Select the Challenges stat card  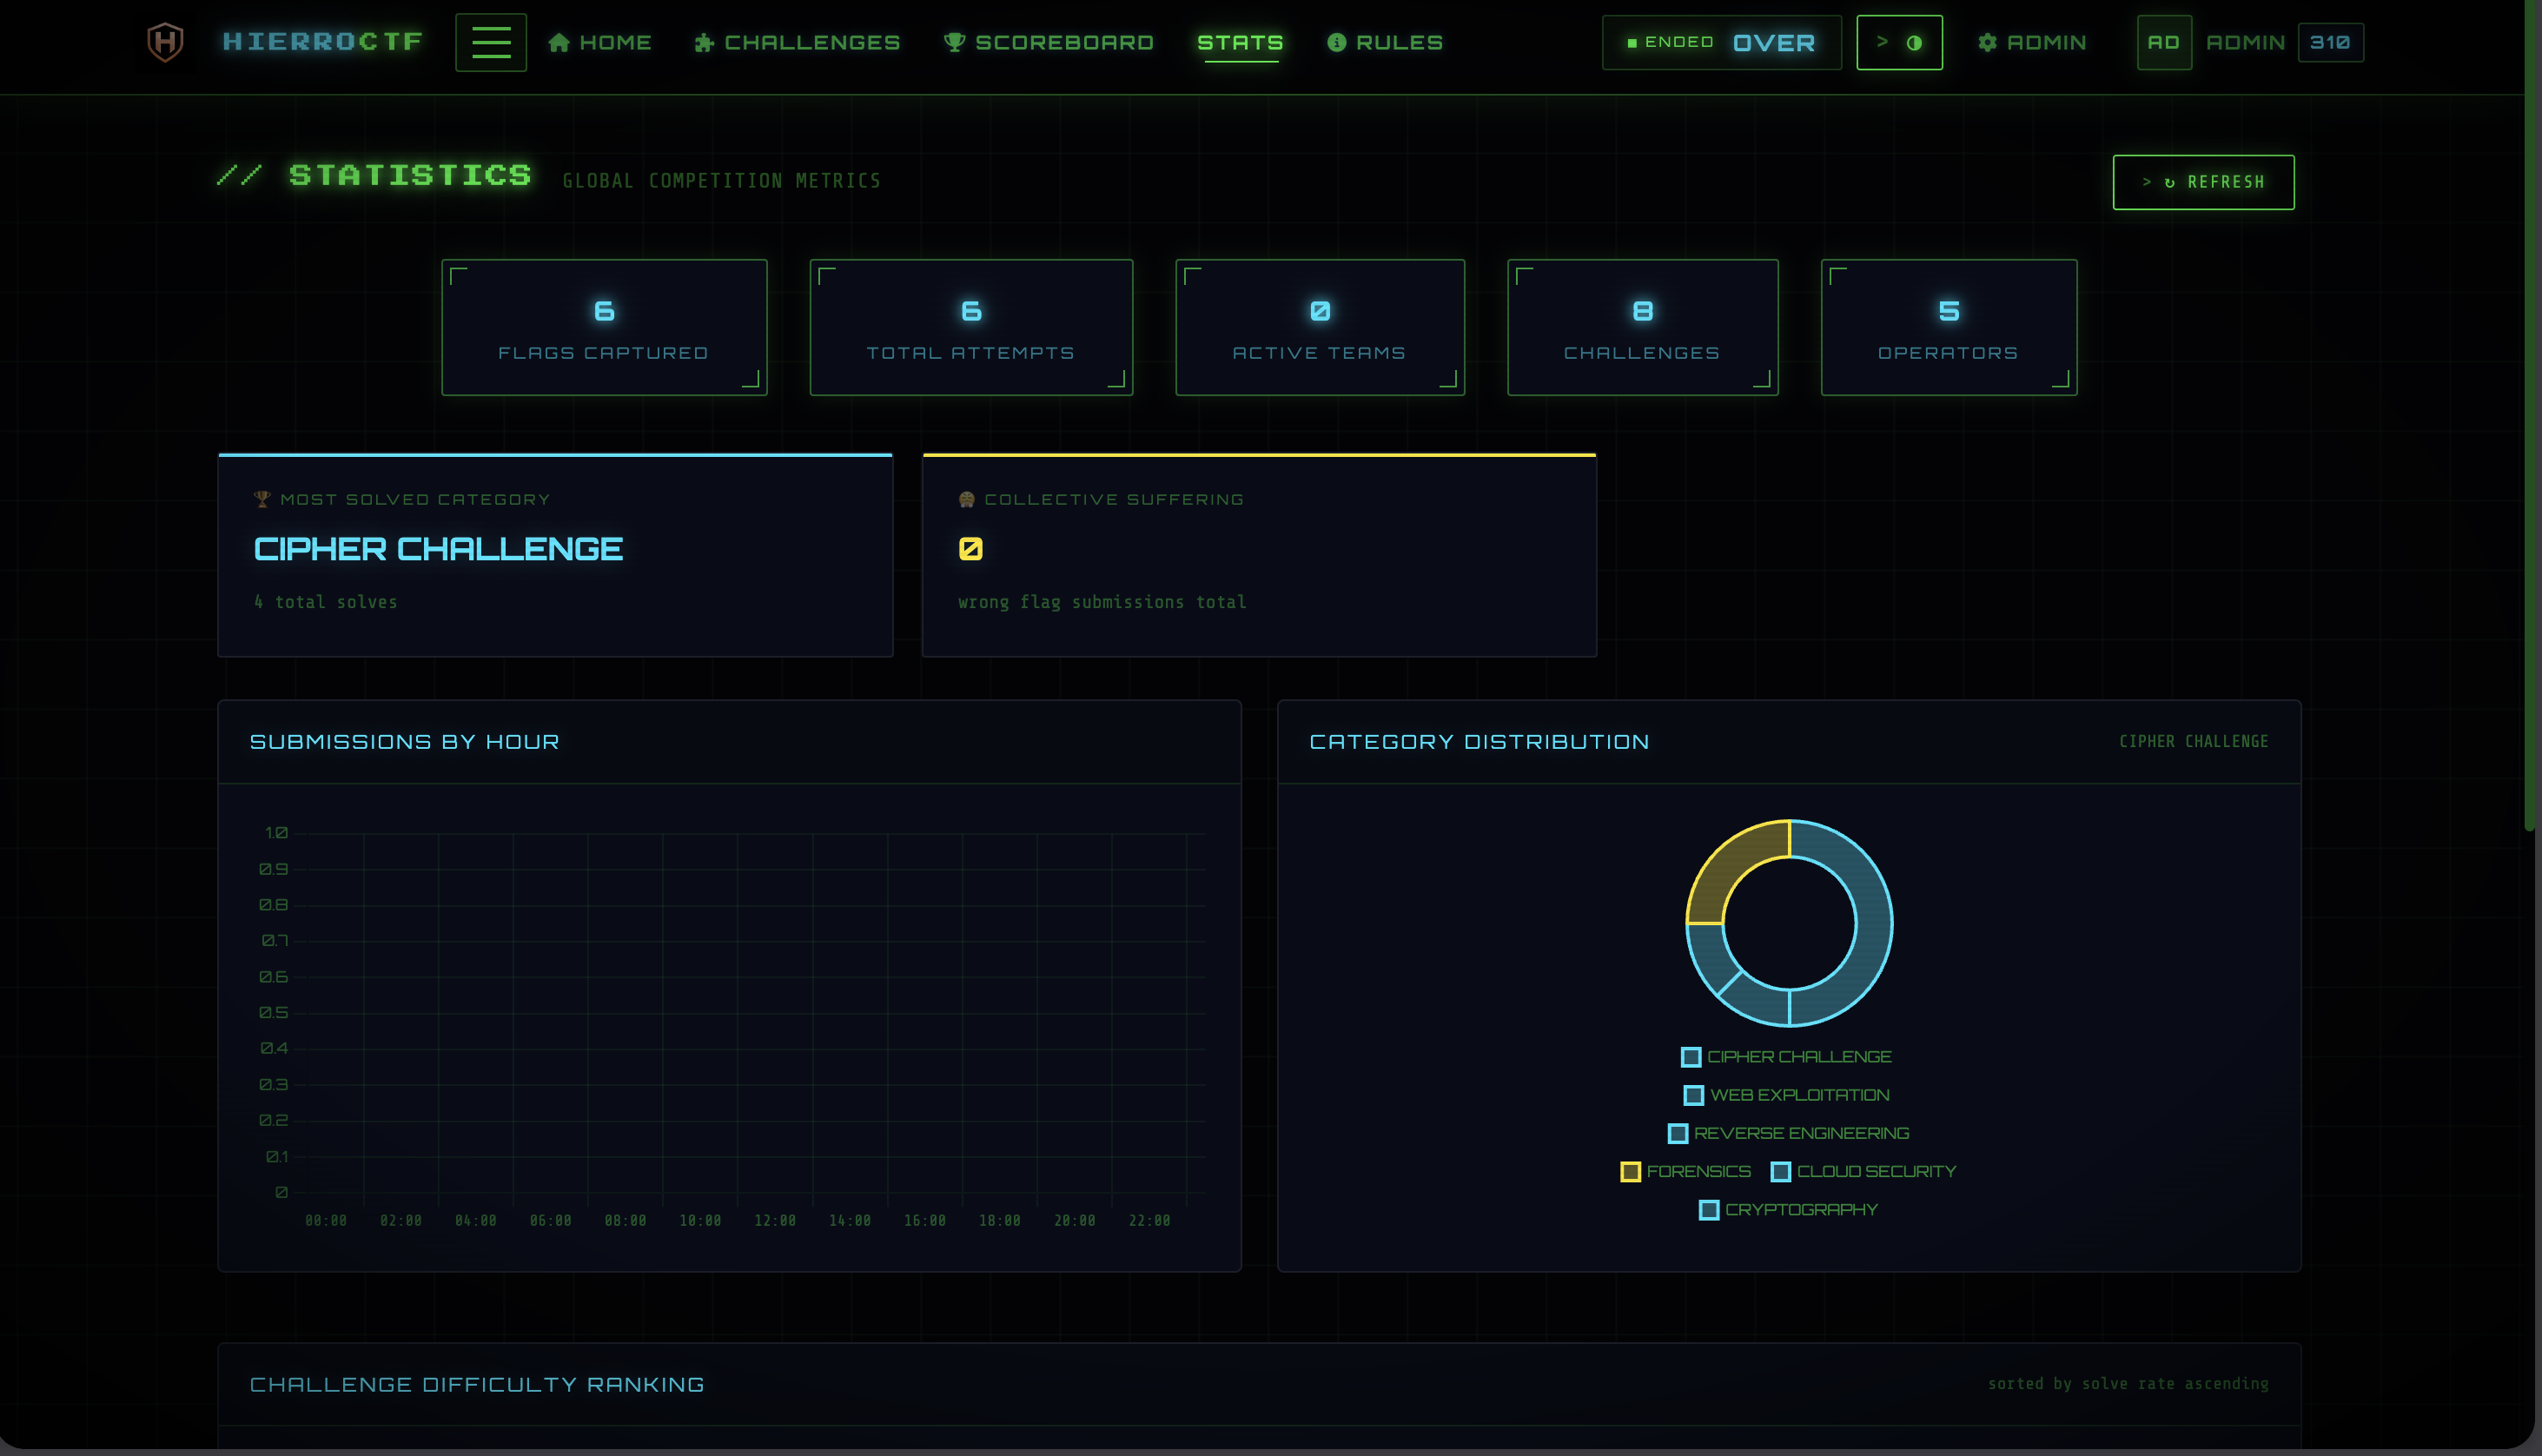(x=1642, y=327)
